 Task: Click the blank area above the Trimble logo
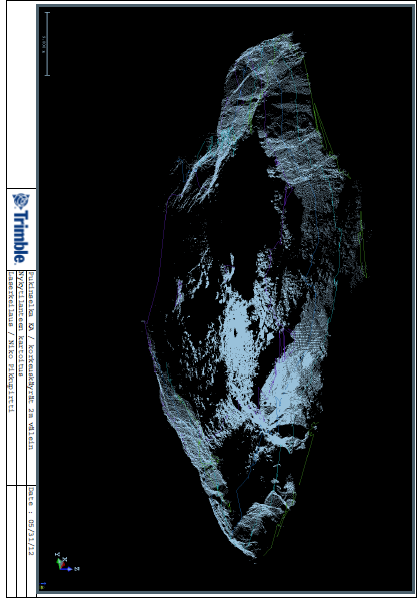pos(21,96)
